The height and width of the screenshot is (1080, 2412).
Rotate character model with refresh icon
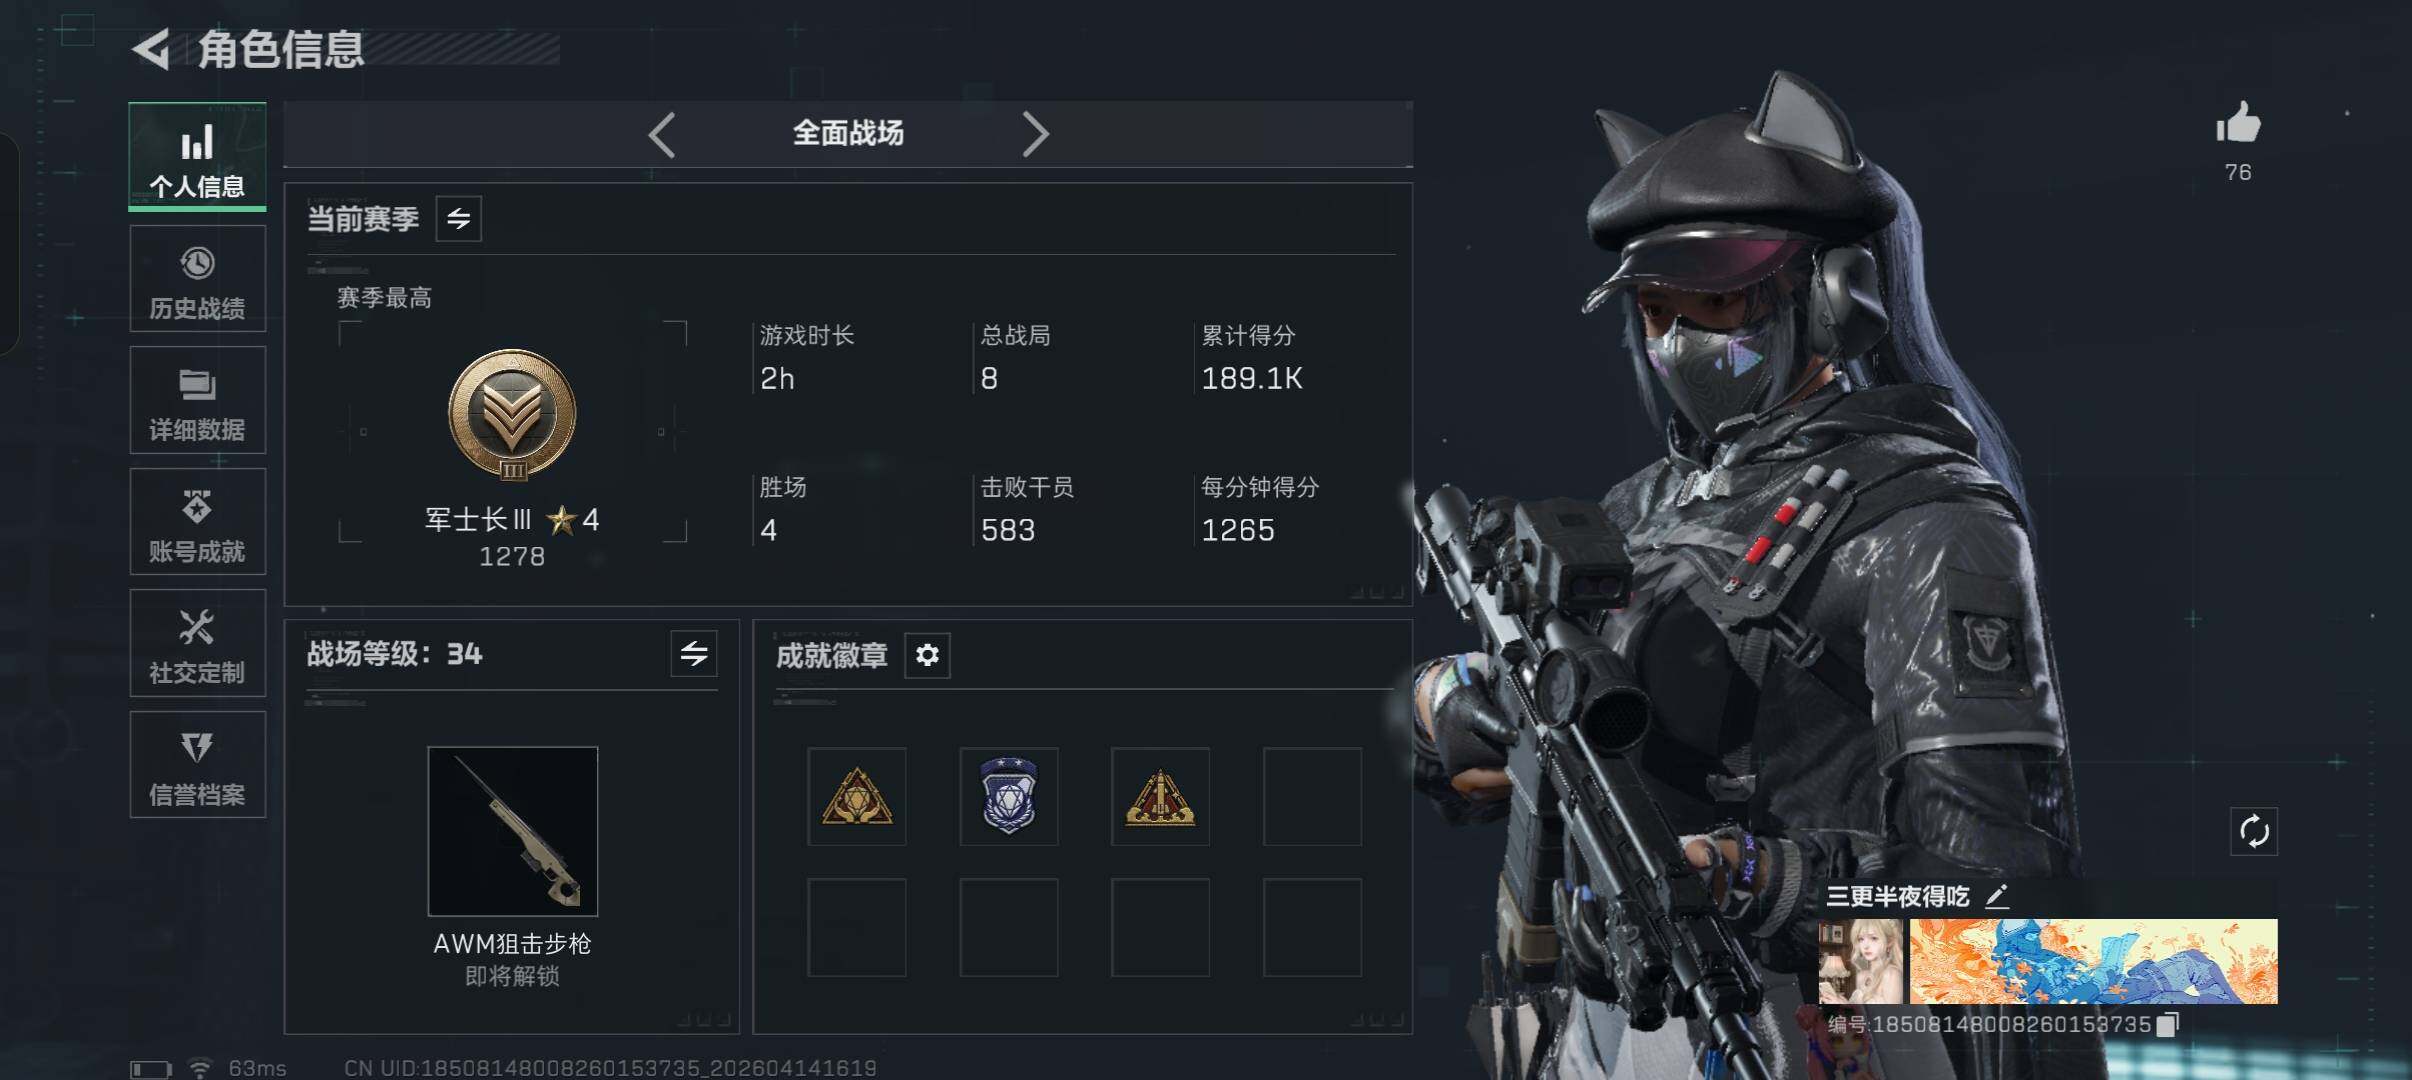2254,832
